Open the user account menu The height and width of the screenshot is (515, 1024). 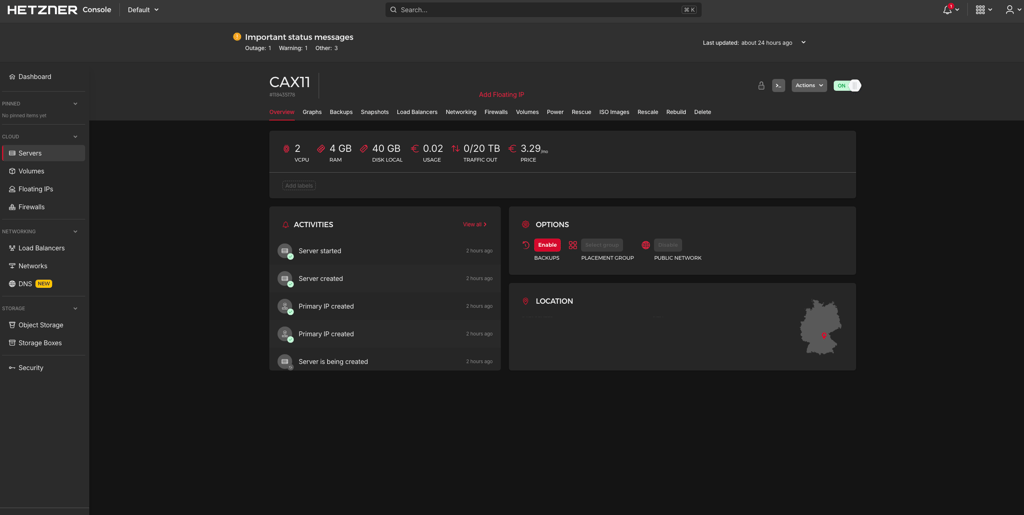click(x=1010, y=10)
